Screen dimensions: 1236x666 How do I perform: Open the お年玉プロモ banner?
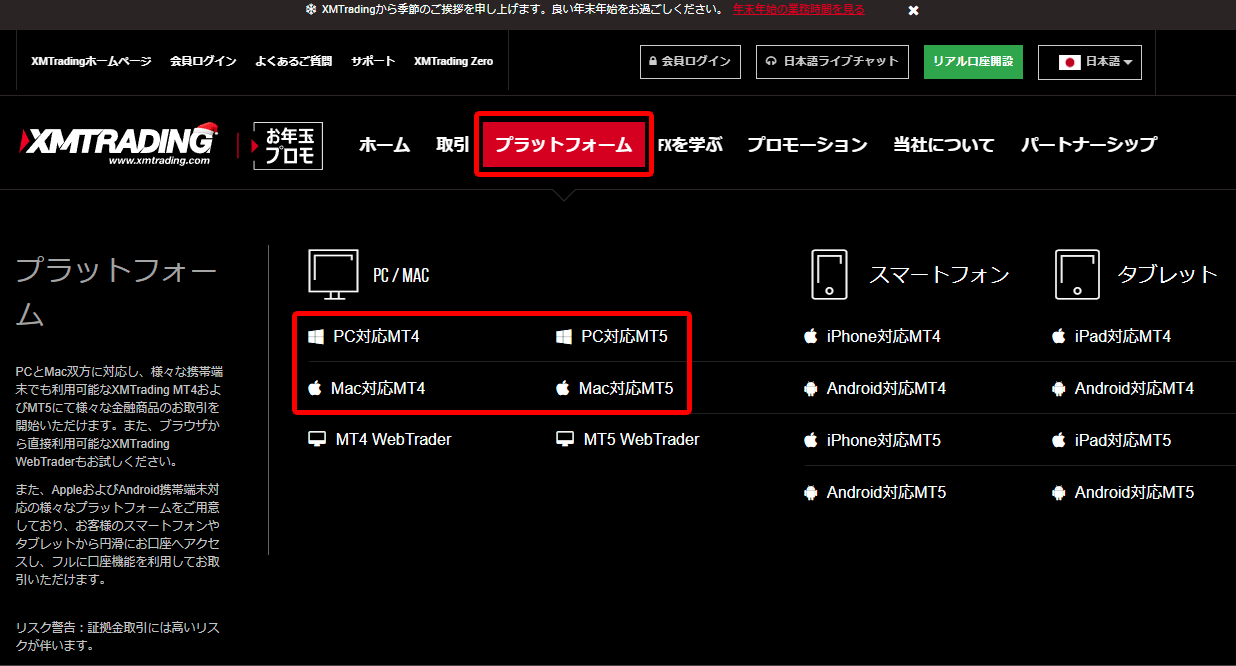click(x=288, y=144)
